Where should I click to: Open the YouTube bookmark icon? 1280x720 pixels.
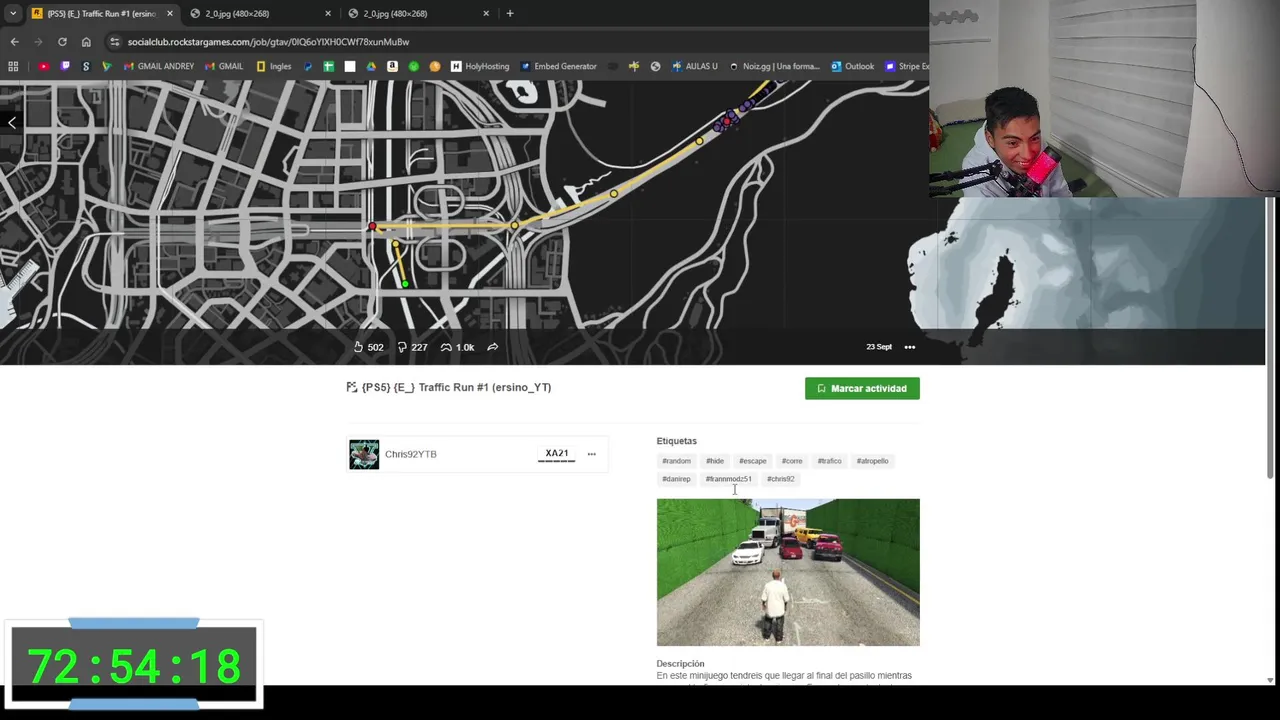[44, 66]
